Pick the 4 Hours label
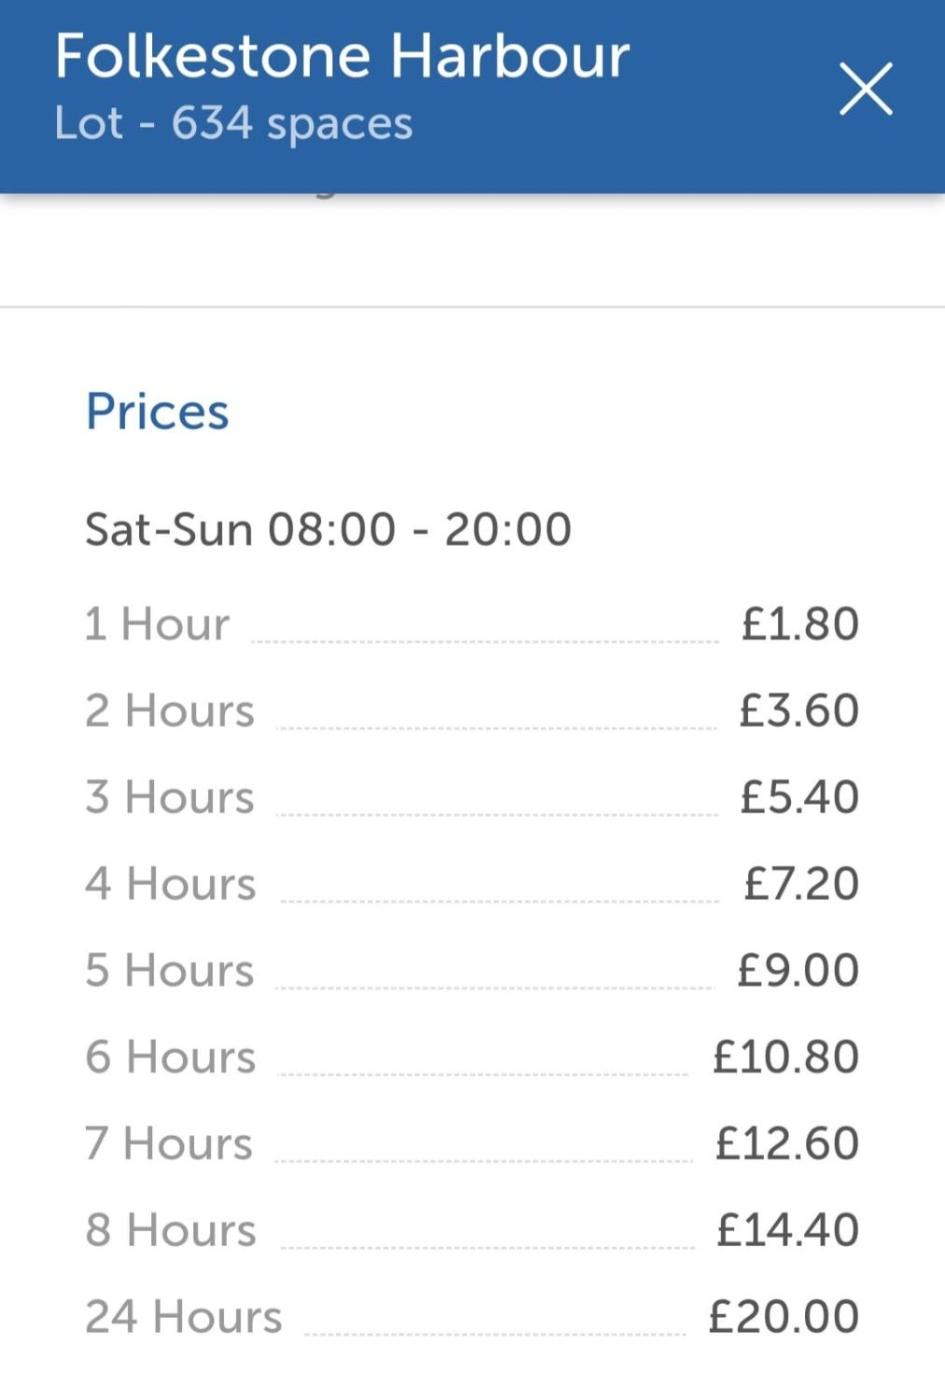 171,884
